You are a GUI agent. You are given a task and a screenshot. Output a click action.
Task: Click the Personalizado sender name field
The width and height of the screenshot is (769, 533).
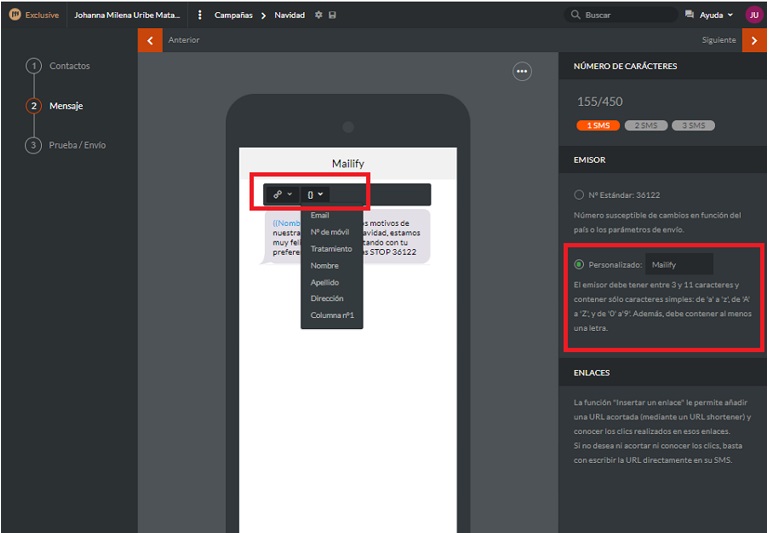(x=678, y=265)
